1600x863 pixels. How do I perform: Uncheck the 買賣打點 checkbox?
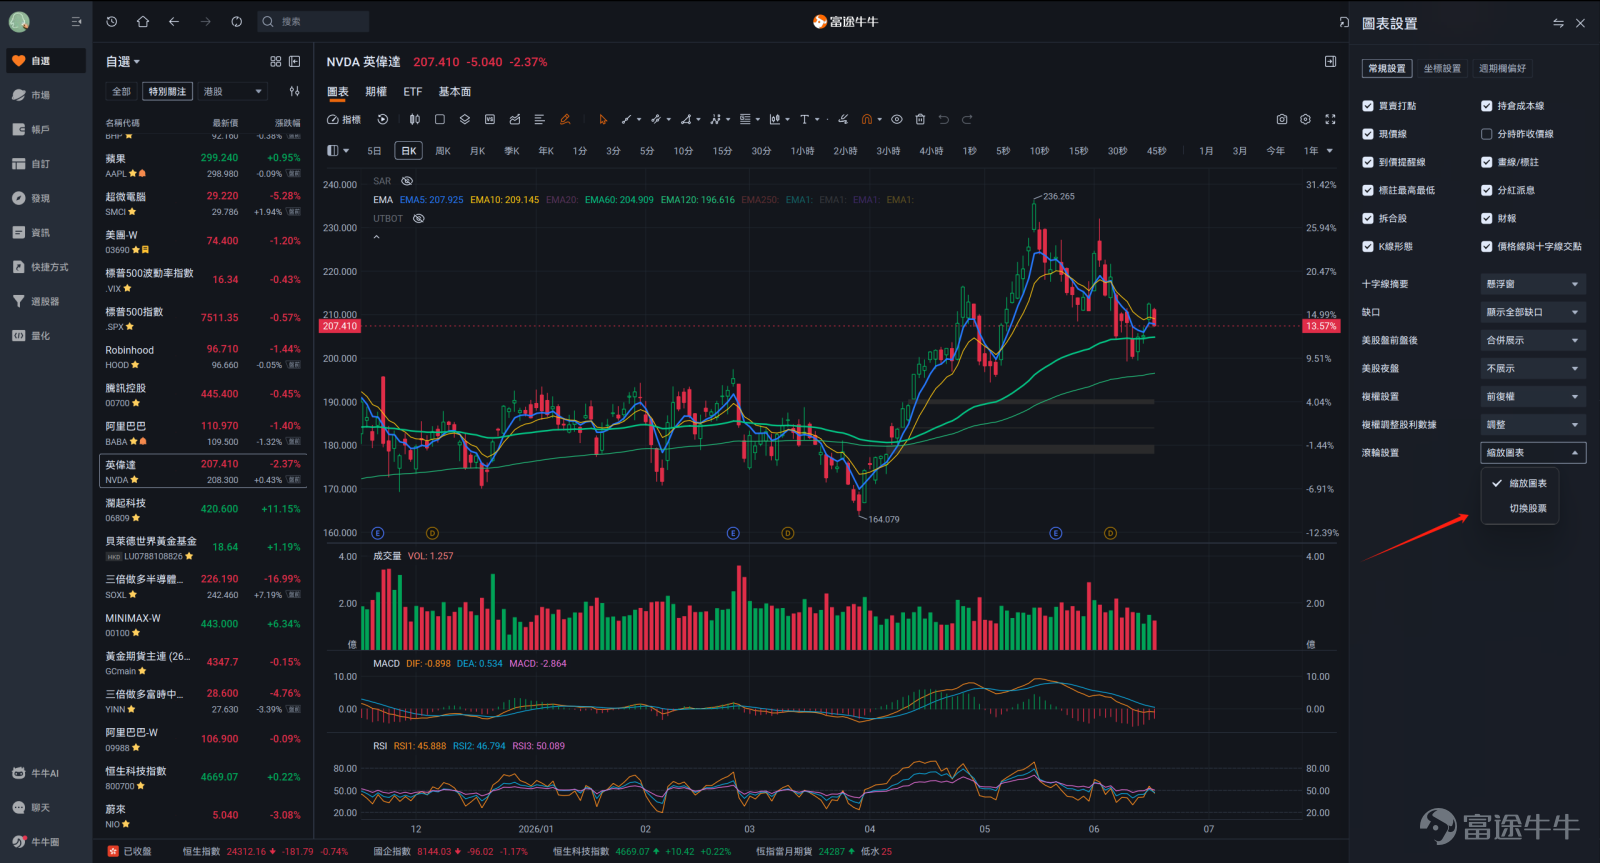pyautogui.click(x=1368, y=106)
